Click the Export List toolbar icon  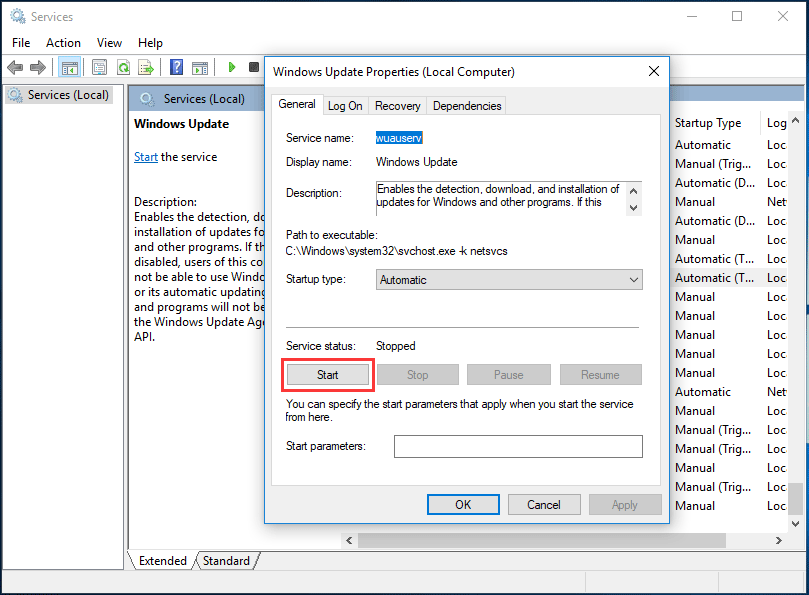pos(146,67)
